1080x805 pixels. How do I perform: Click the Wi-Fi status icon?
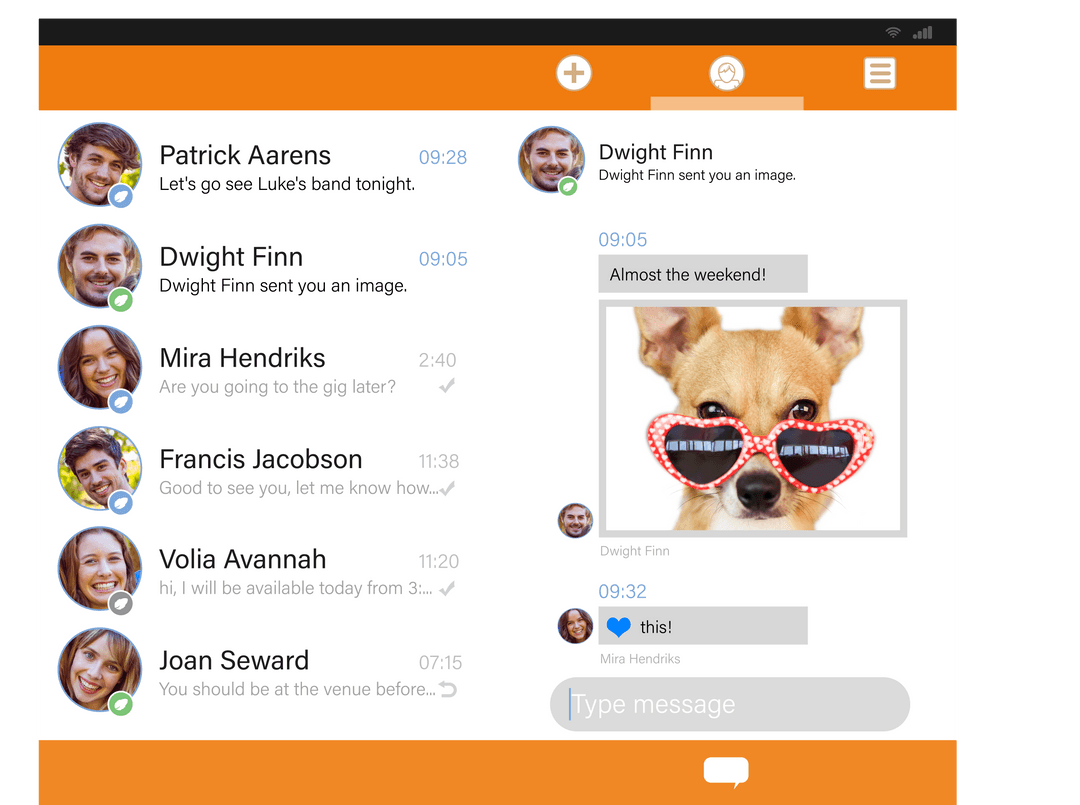[893, 32]
